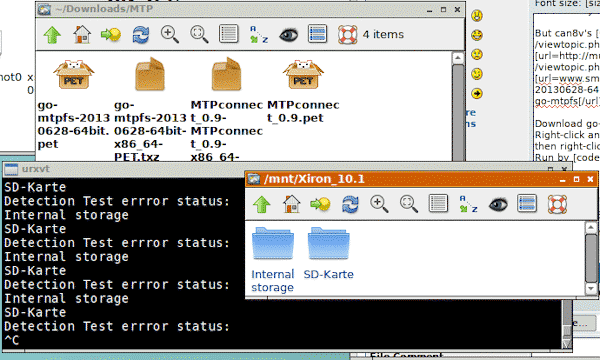
Task: Click scroll-up arrow in Xiron_10.1 window
Action: tap(591, 228)
